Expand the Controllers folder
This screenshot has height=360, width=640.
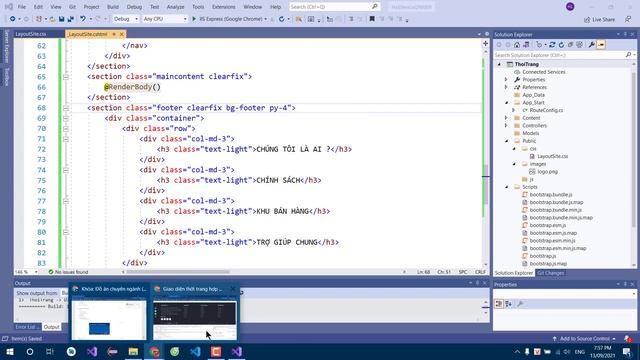[x=506, y=126]
